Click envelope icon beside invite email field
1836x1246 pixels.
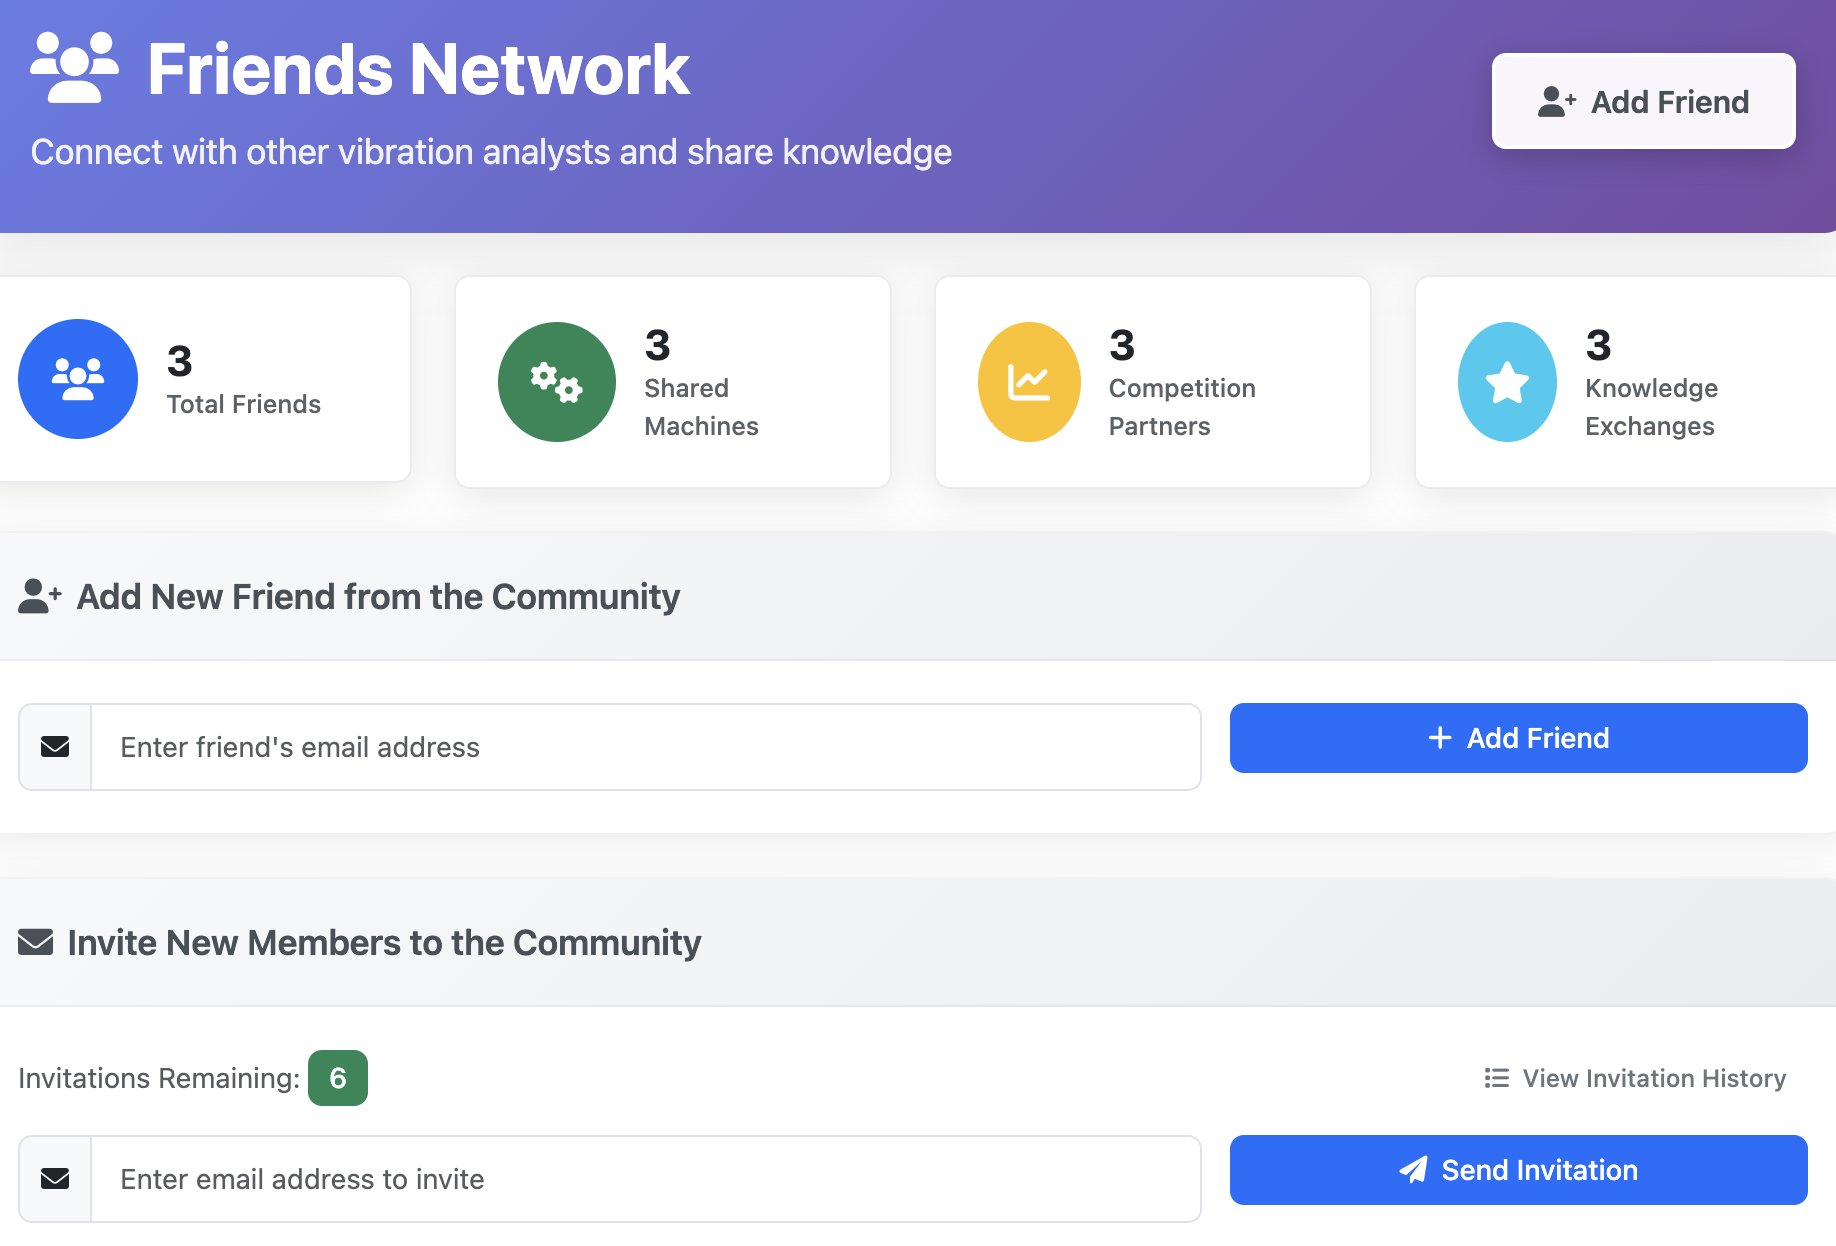(55, 1179)
